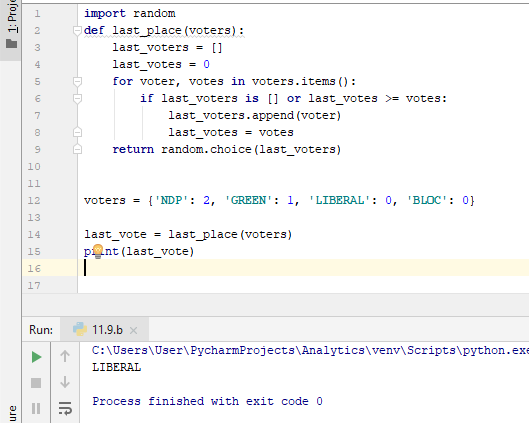The image size is (529, 423).
Task: Click the Pause output icon
Action: pos(36,408)
